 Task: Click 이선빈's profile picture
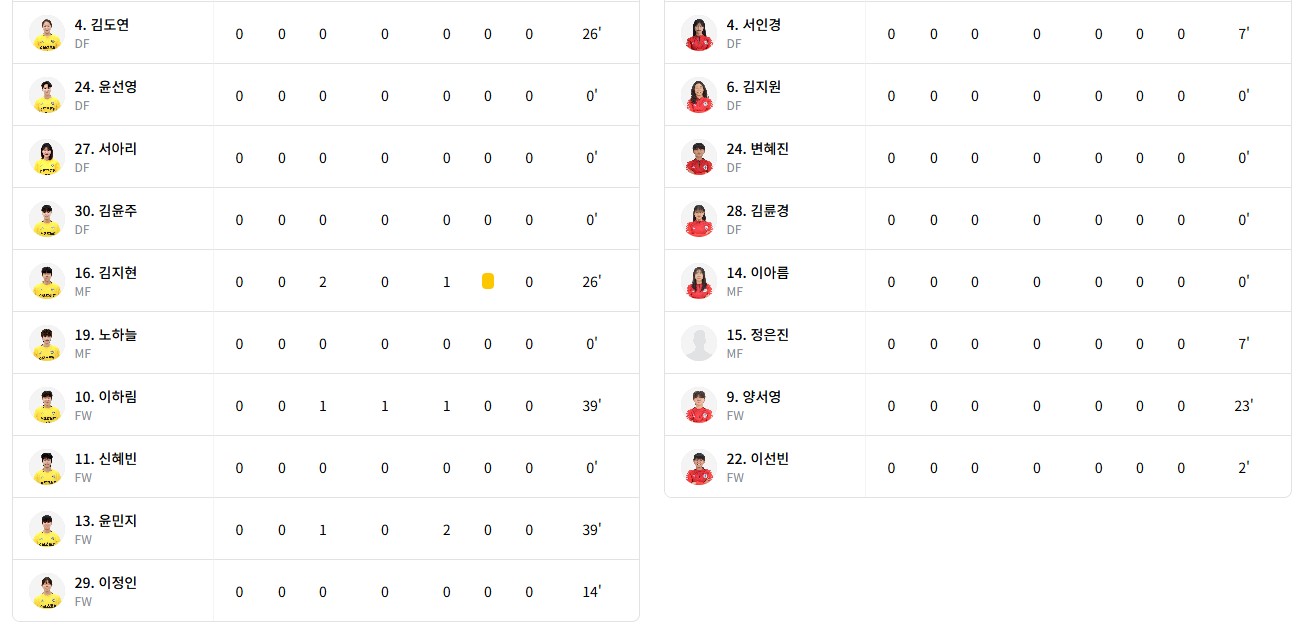click(x=698, y=467)
